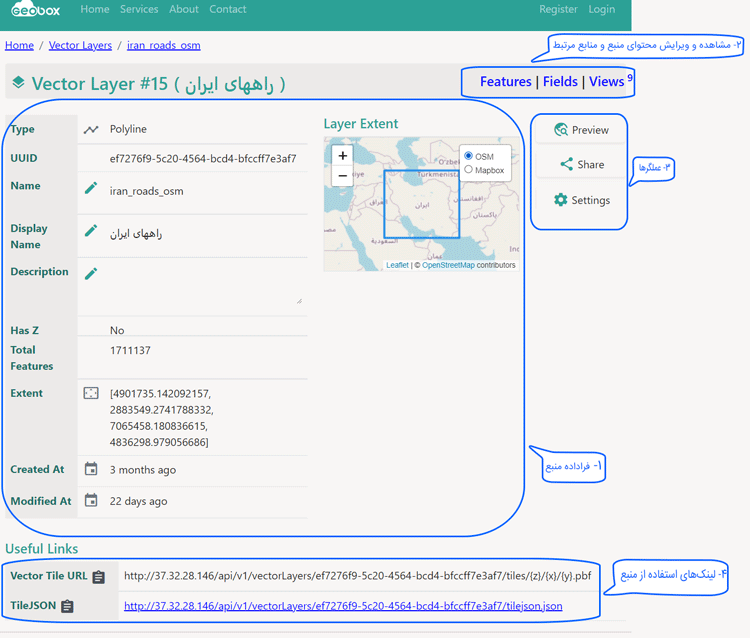
Task: Copy the Vector Tile URL via clipboard icon
Action: tap(99, 577)
